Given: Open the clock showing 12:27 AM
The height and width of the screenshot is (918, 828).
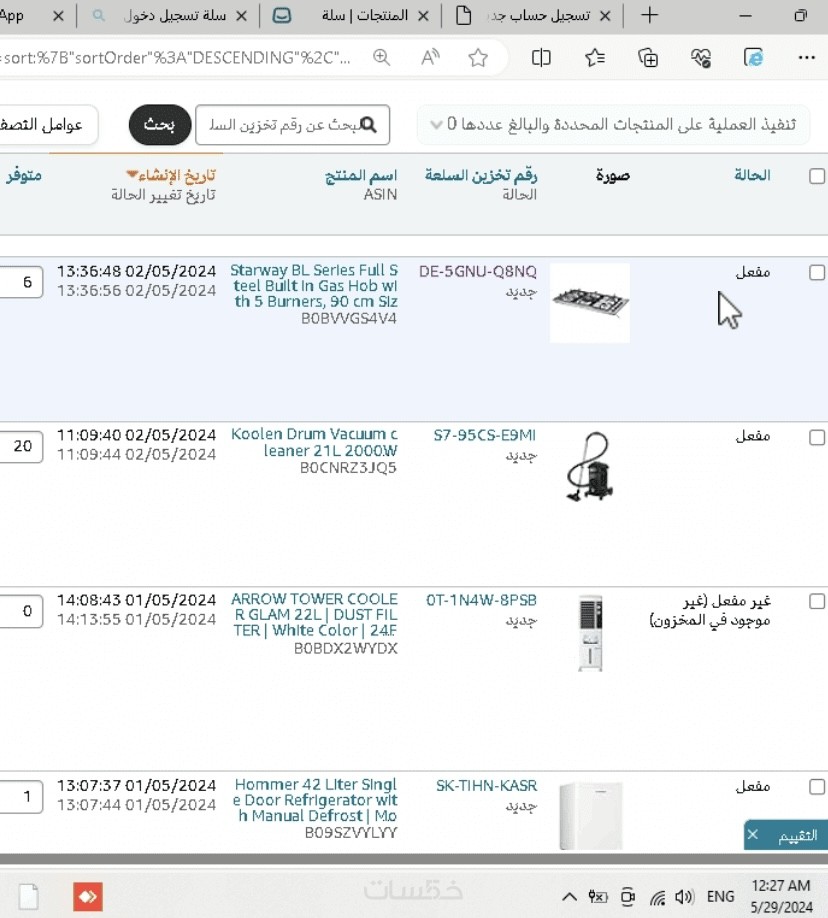Looking at the screenshot, I should [x=781, y=885].
